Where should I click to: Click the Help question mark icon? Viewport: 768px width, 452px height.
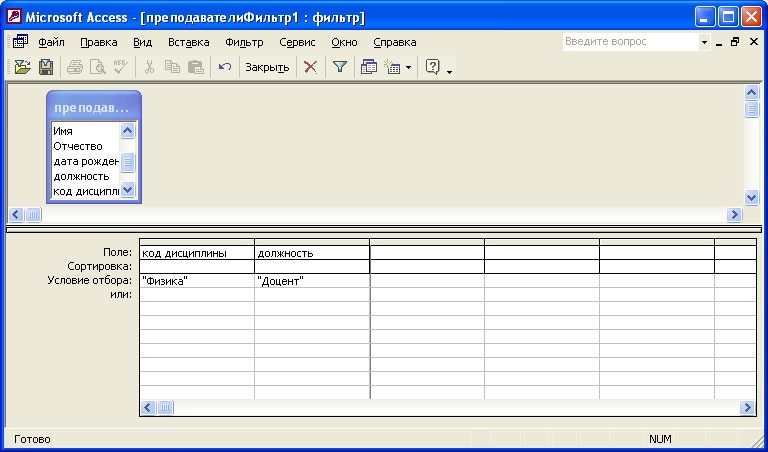pyautogui.click(x=432, y=67)
